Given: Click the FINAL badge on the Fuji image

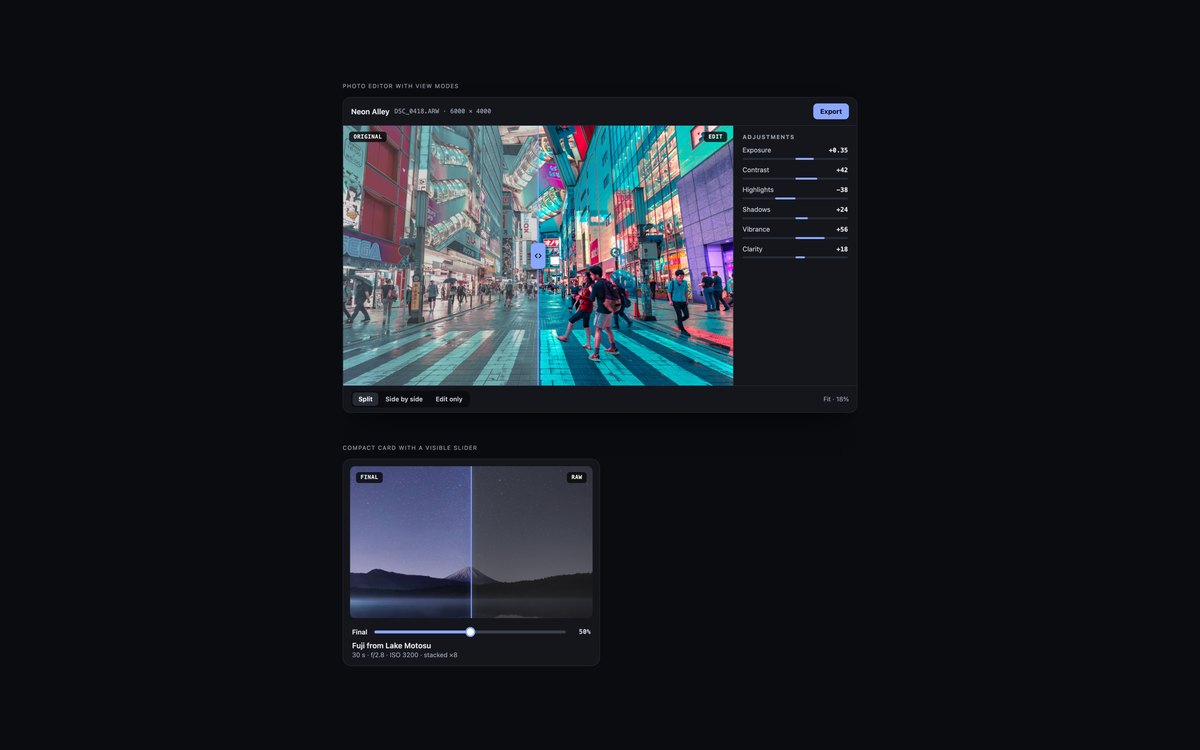Looking at the screenshot, I should (369, 477).
